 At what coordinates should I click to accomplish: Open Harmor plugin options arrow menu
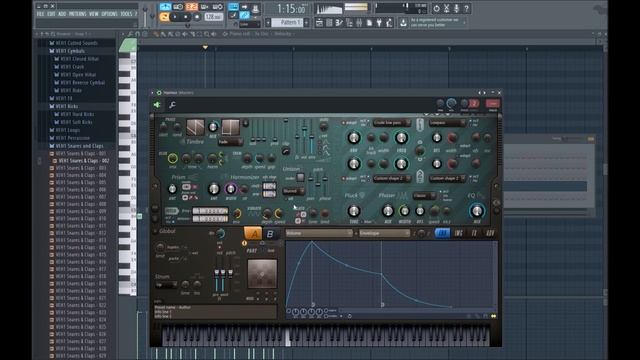pyautogui.click(x=153, y=93)
